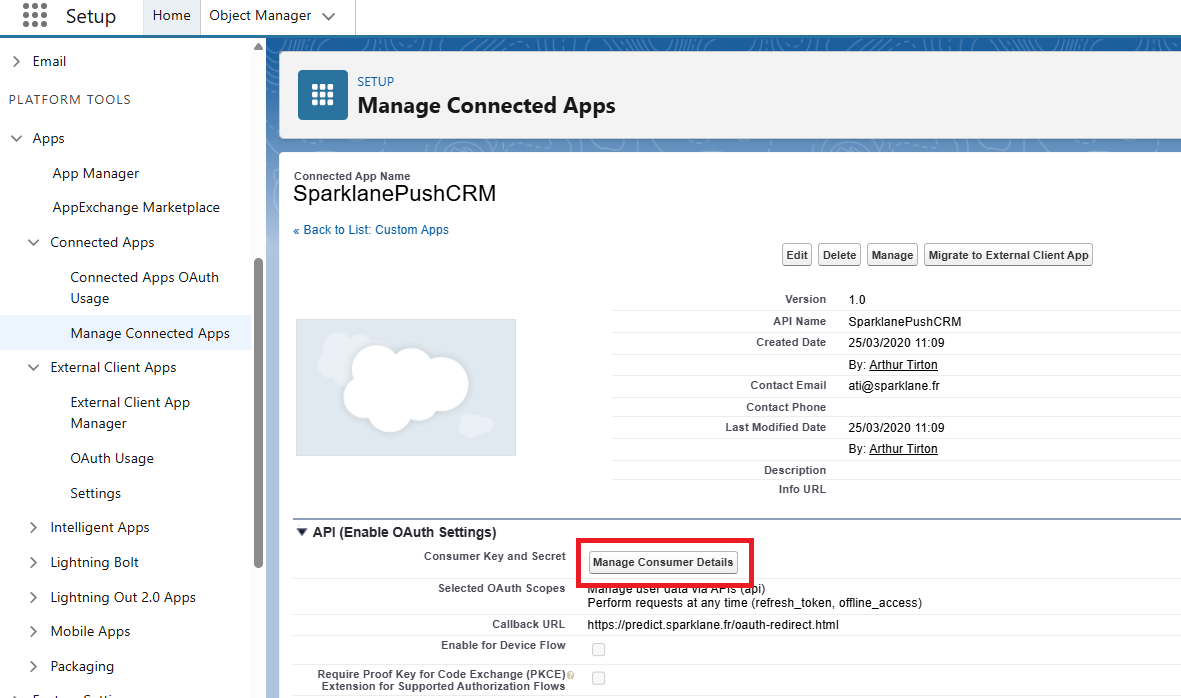The image size is (1181, 698).
Task: Collapse the External Client Apps chevron
Action: coord(34,367)
